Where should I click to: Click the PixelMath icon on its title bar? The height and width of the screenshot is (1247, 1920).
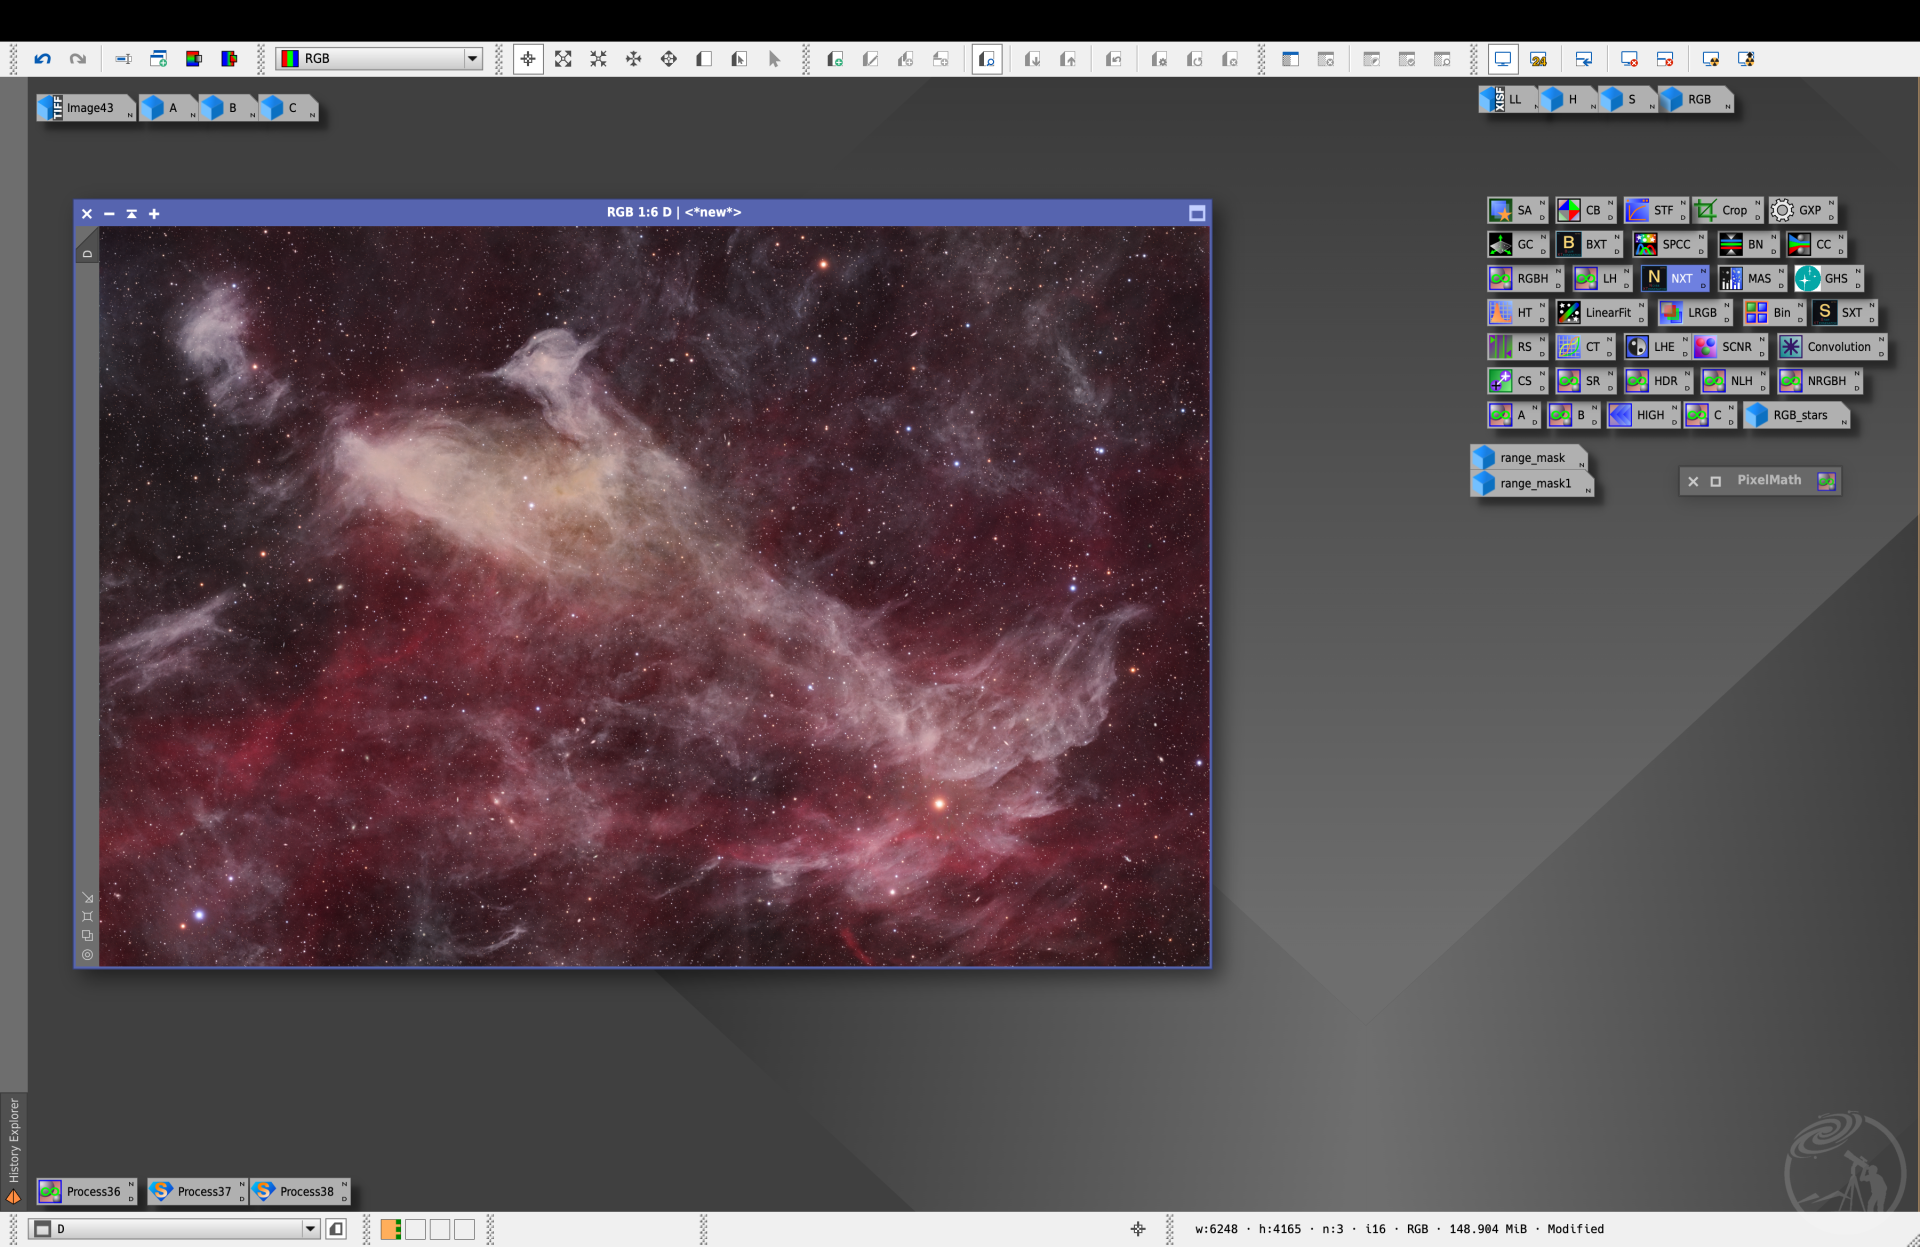pyautogui.click(x=1826, y=481)
